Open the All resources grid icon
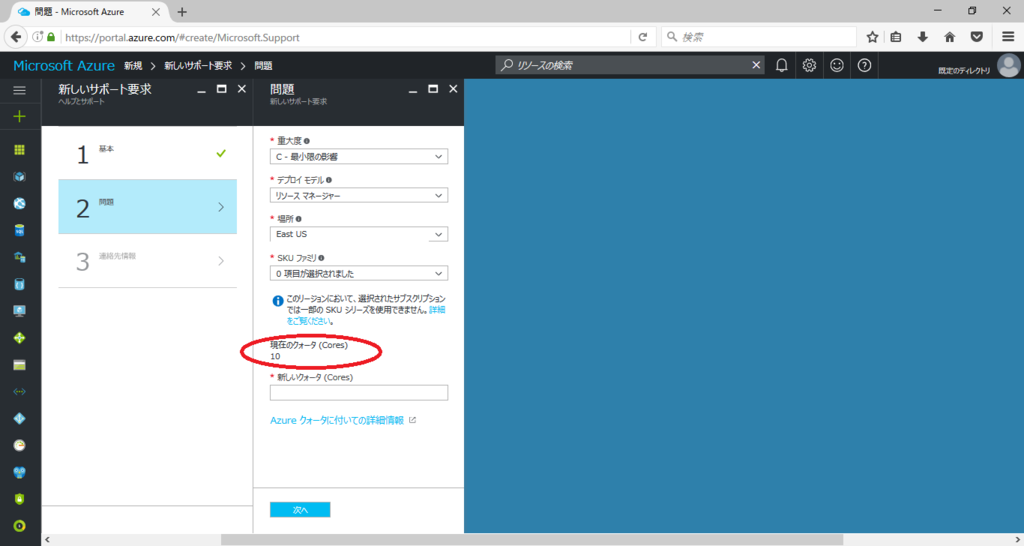Image resolution: width=1024 pixels, height=546 pixels. click(20, 150)
